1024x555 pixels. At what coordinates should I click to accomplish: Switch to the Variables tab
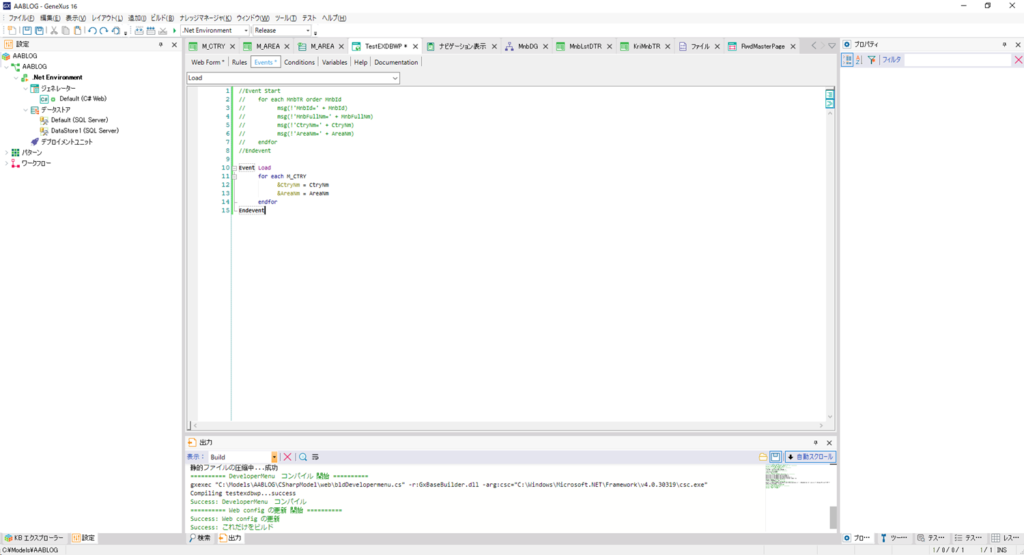pyautogui.click(x=334, y=62)
